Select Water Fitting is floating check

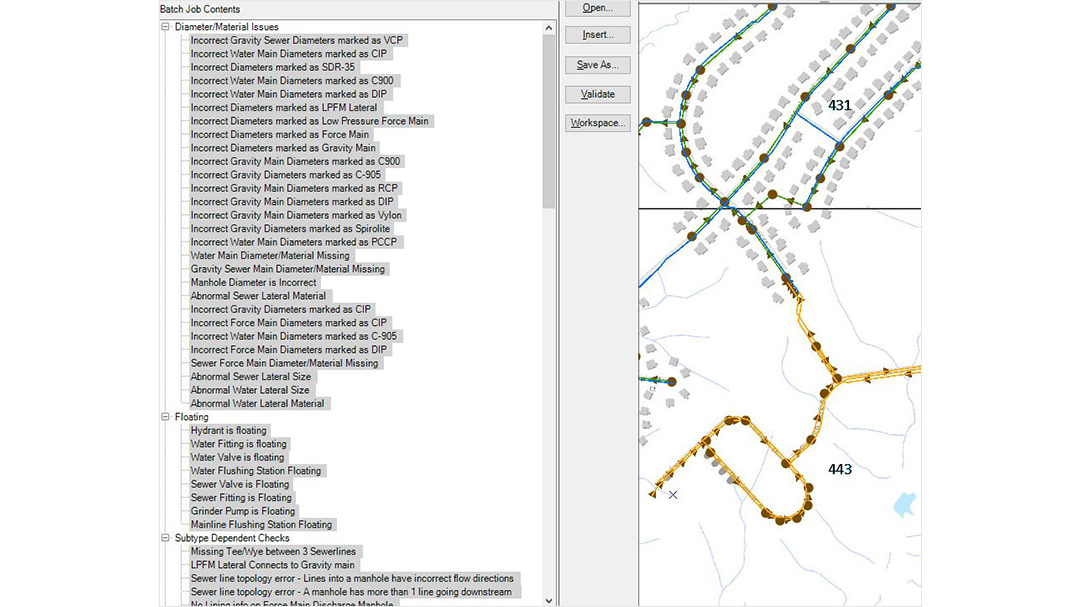tap(238, 444)
